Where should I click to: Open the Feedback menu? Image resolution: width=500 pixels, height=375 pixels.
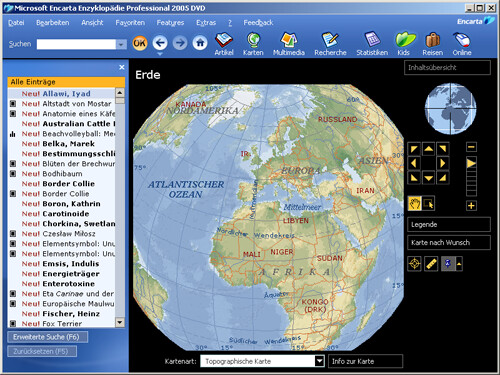(x=258, y=23)
